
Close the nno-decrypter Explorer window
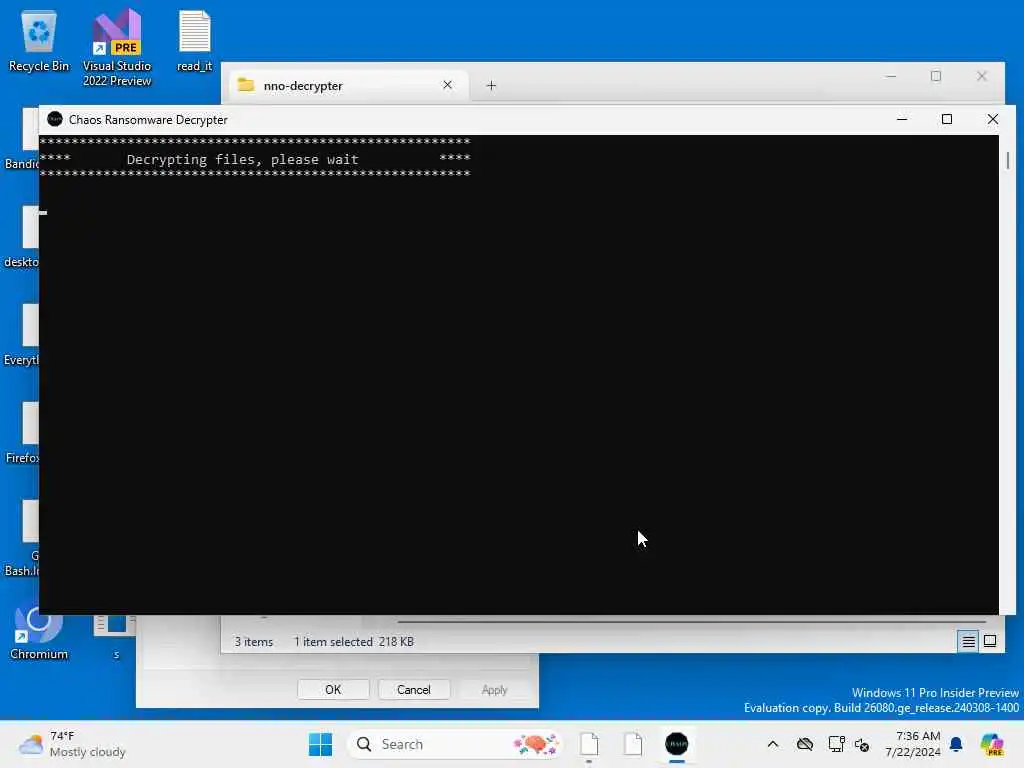982,76
